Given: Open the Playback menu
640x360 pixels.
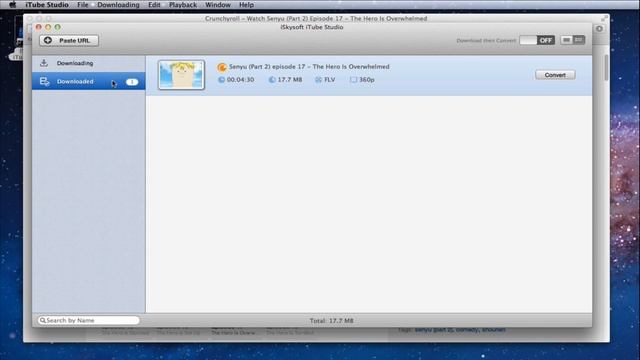Looking at the screenshot, I should click(183, 5).
